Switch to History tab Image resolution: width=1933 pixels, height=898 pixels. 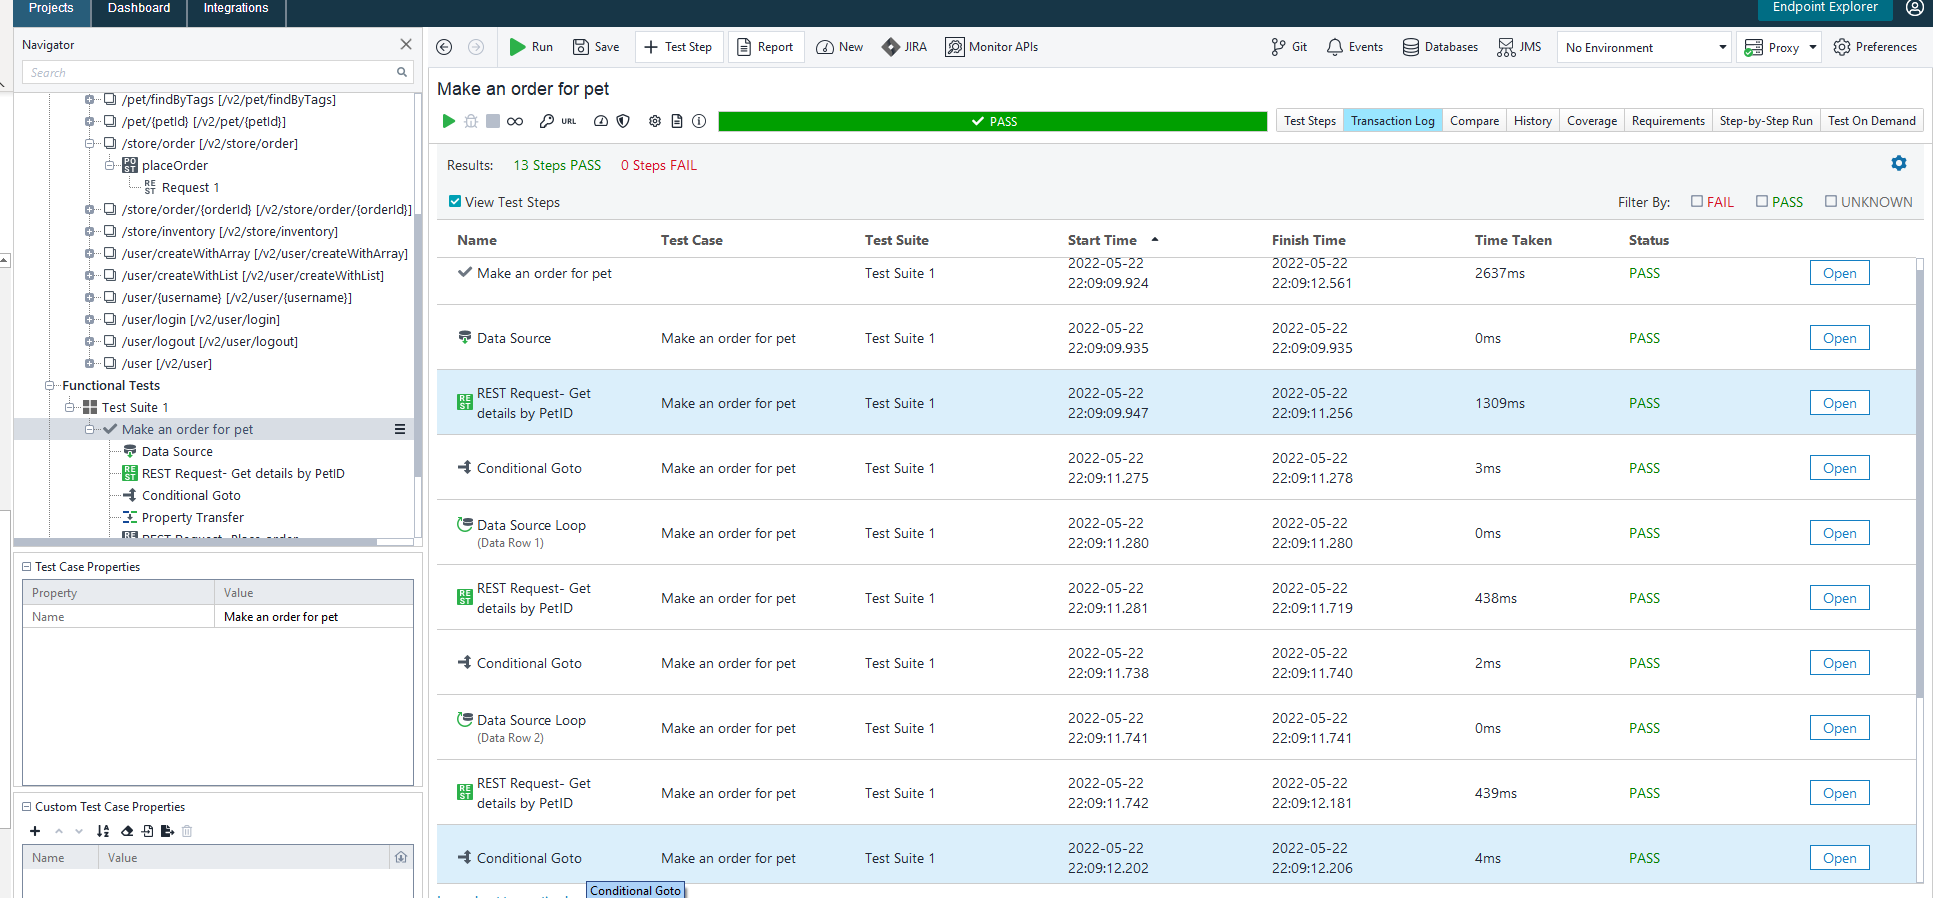1532,120
